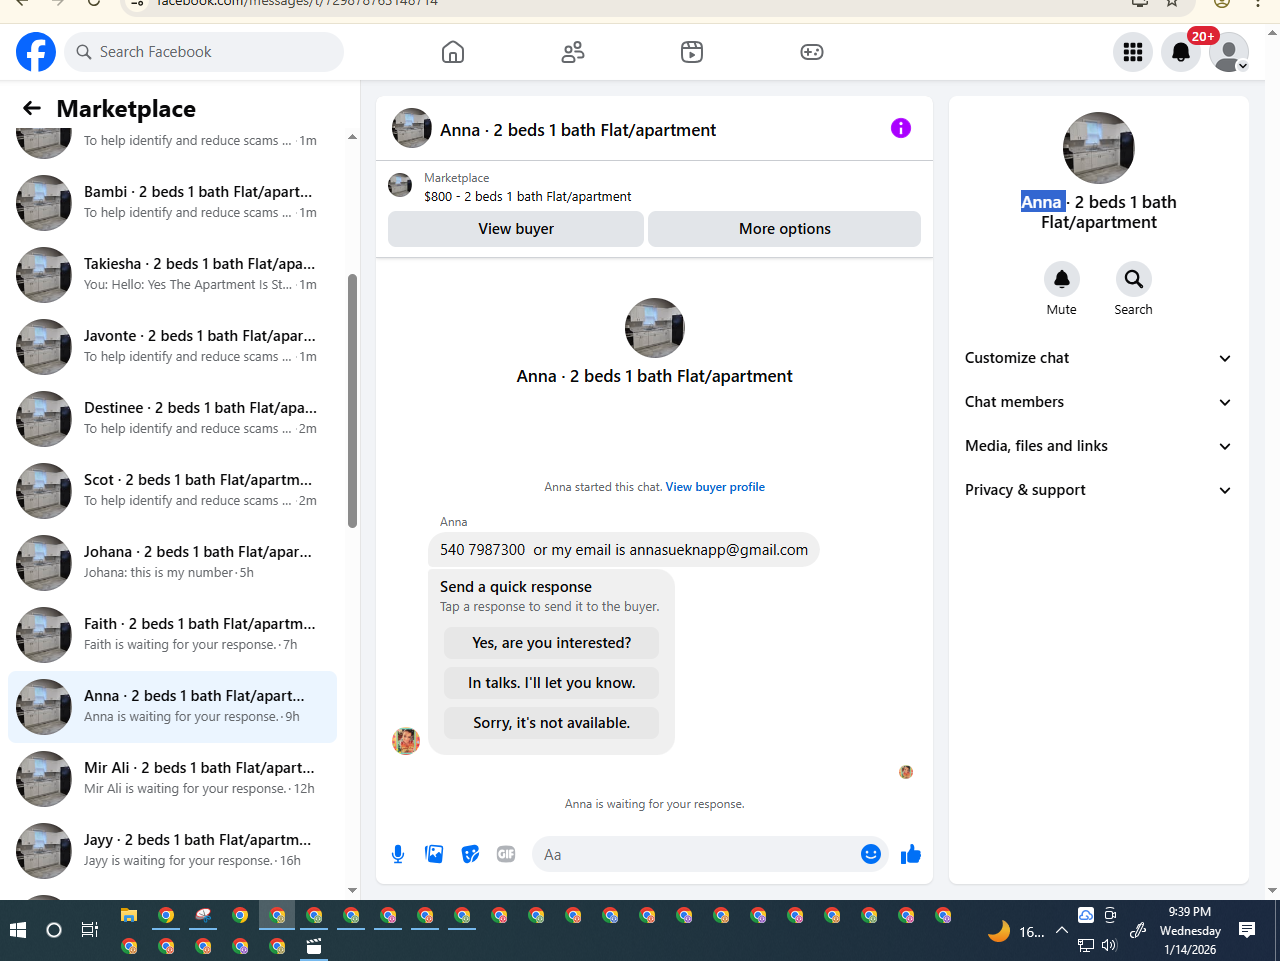Image resolution: width=1280 pixels, height=961 pixels.
Task: Search in conversation magnifier icon
Action: tap(1134, 279)
